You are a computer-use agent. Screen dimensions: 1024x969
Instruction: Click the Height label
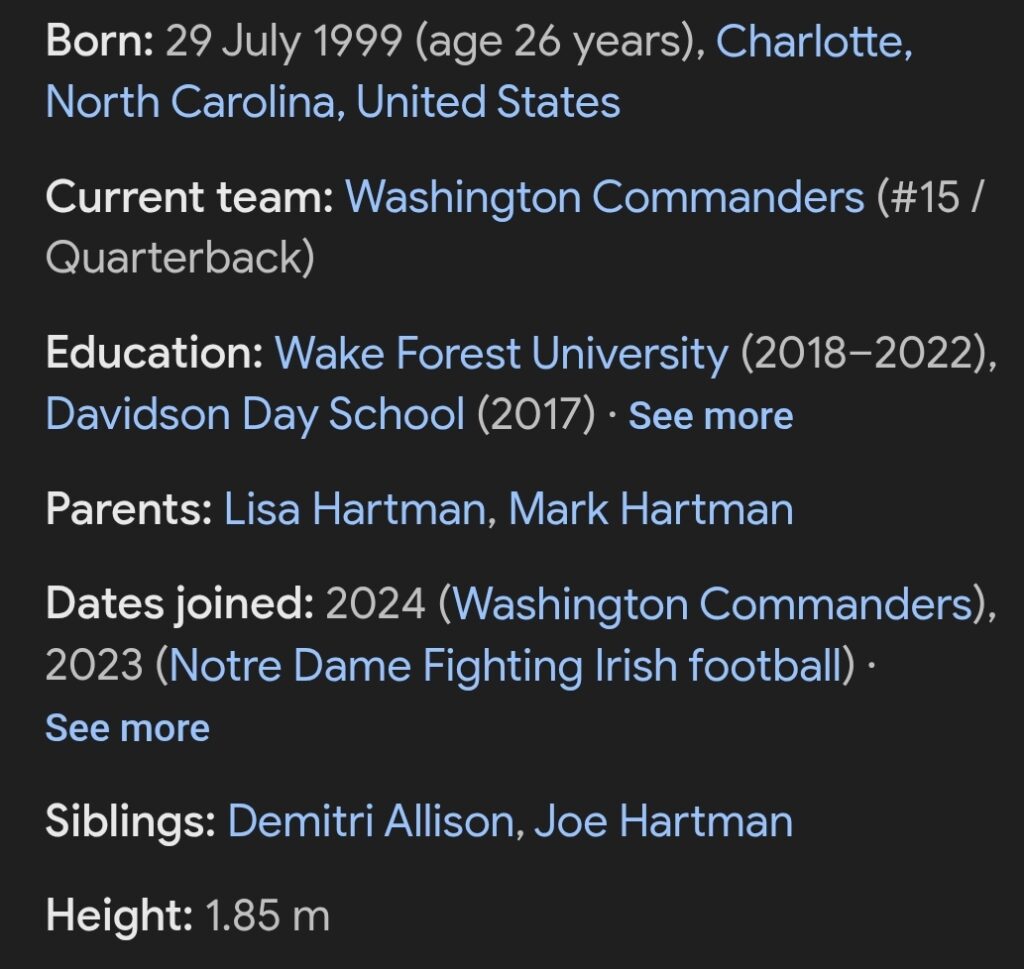click(119, 914)
